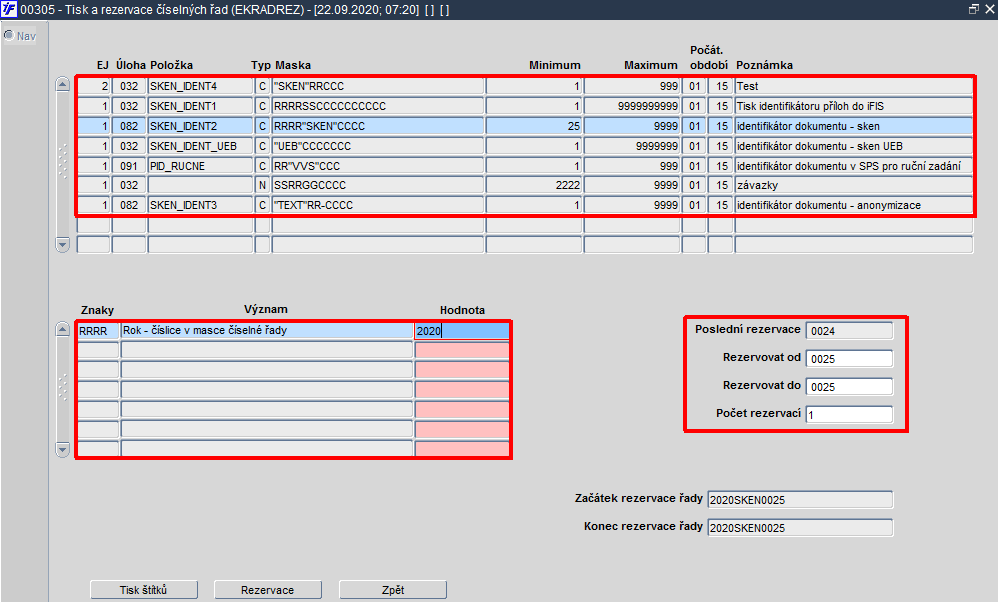Click the Rezervace button

[268, 590]
